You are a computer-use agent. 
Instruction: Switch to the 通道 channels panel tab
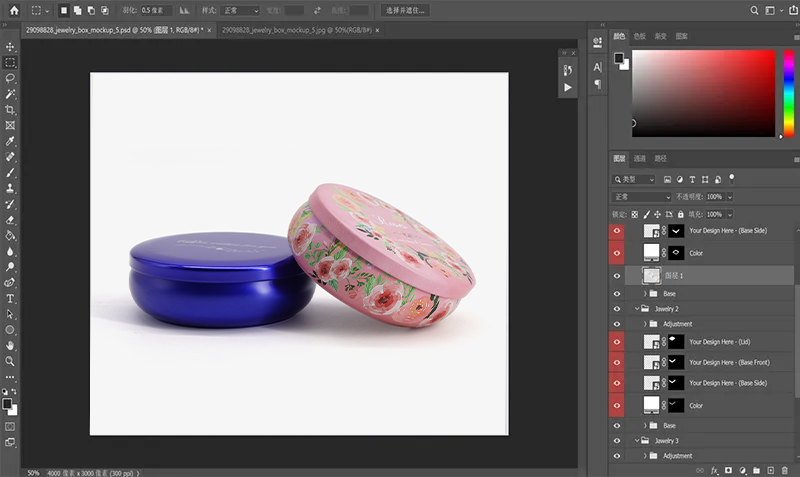coord(640,158)
